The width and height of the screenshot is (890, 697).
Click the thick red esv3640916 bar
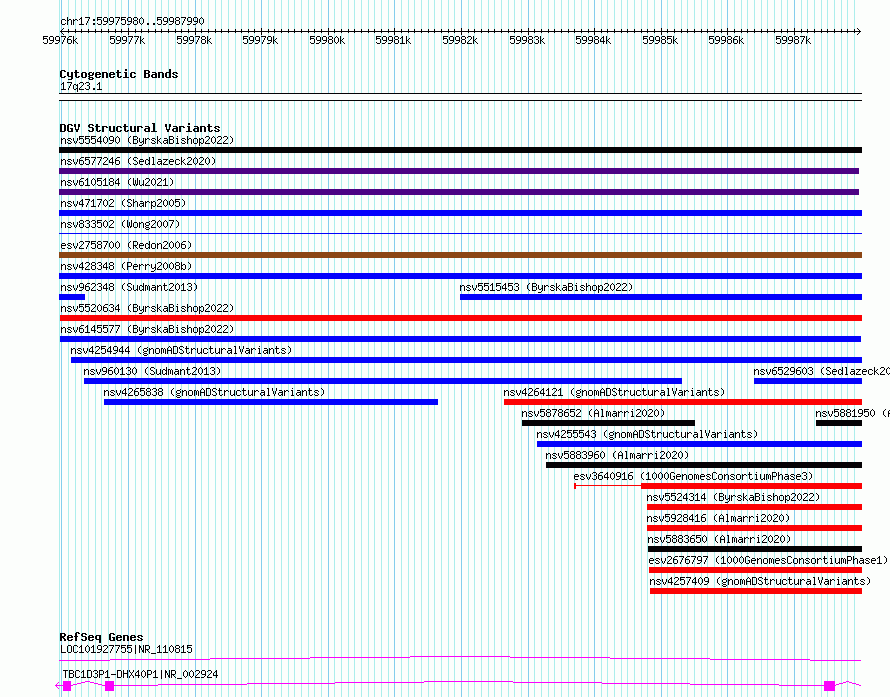(x=752, y=486)
